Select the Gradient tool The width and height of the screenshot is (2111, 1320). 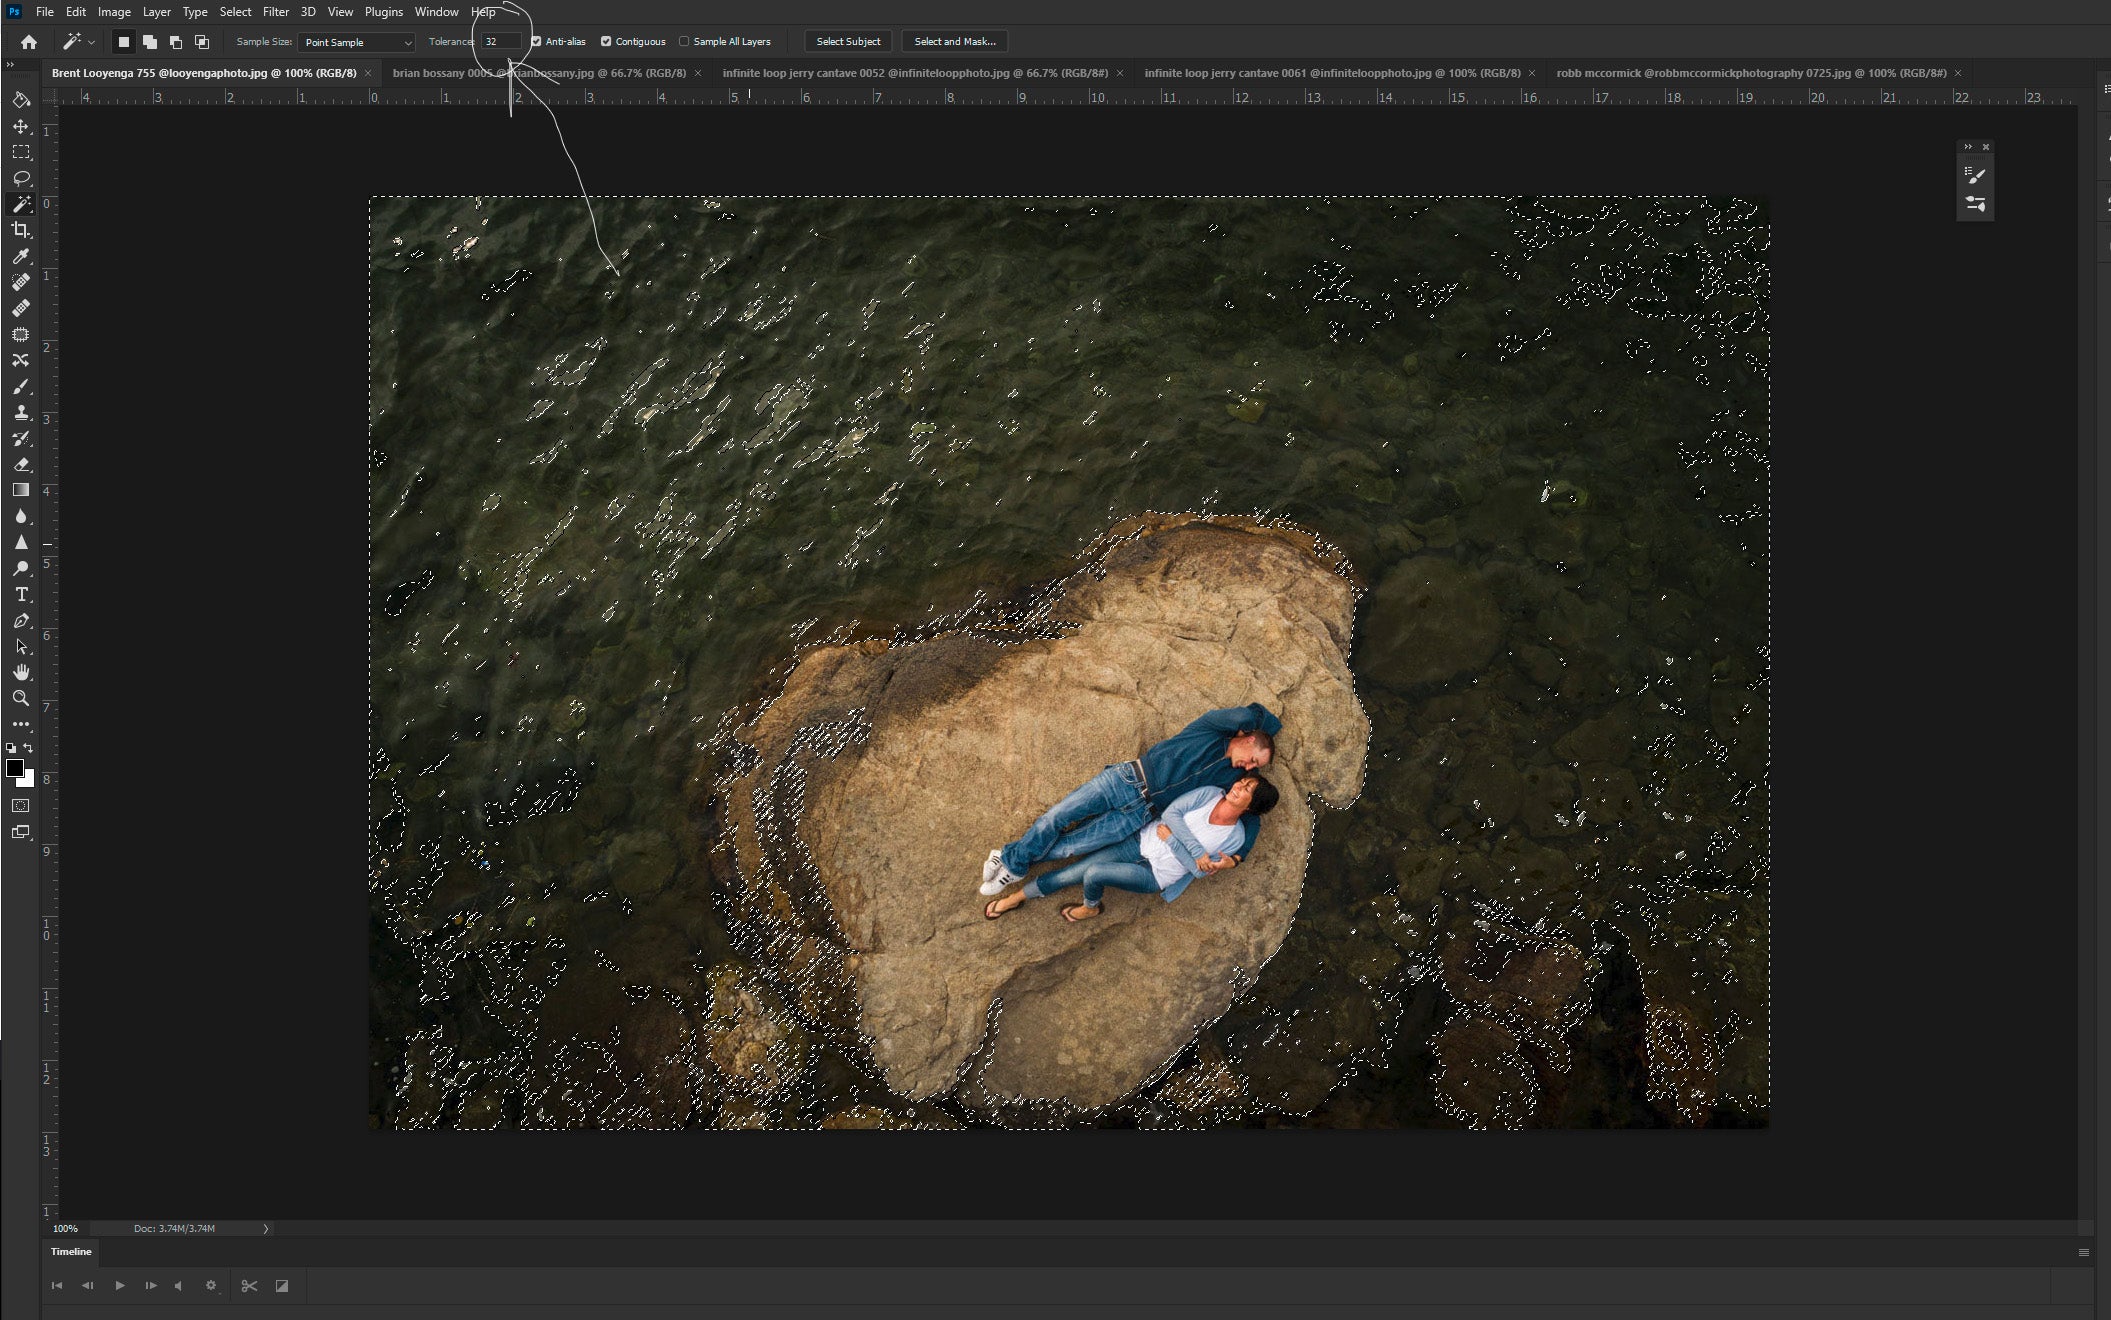20,490
